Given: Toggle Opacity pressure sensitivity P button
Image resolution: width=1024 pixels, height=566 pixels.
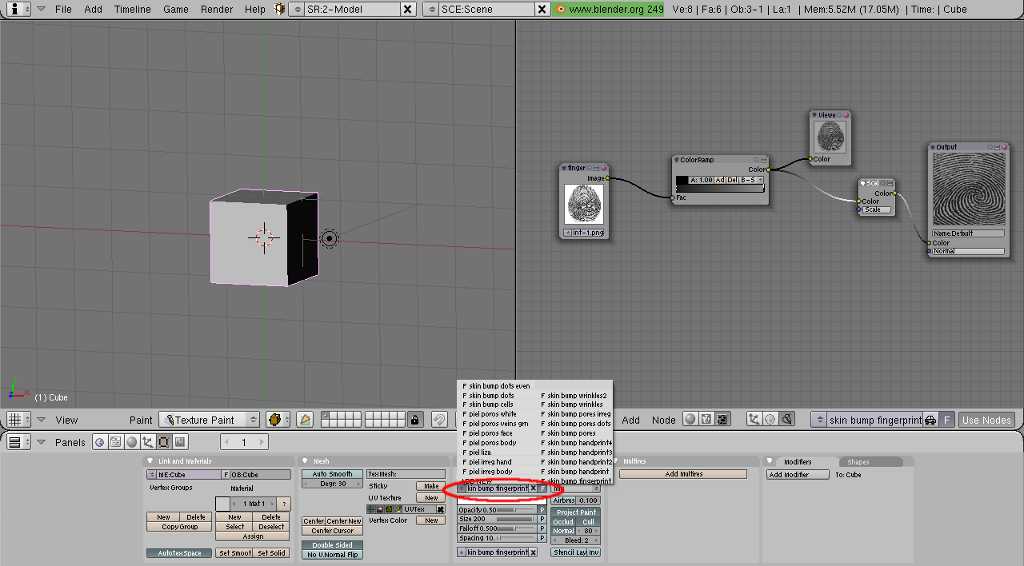Looking at the screenshot, I should pyautogui.click(x=542, y=510).
